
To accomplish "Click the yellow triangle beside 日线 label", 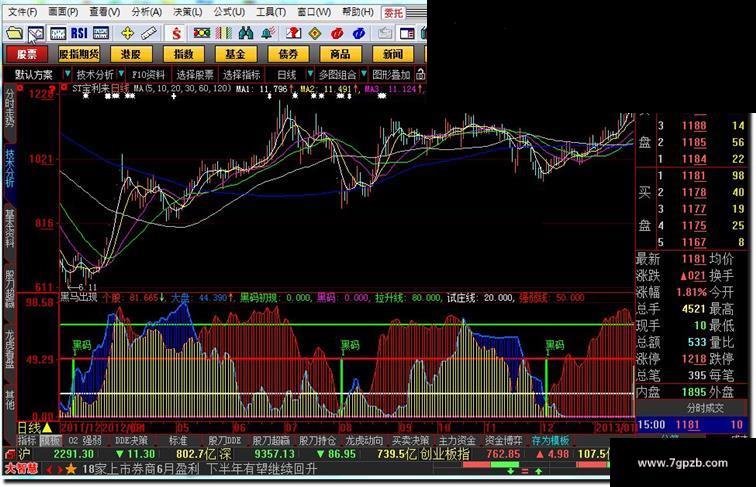I will 47,427.
